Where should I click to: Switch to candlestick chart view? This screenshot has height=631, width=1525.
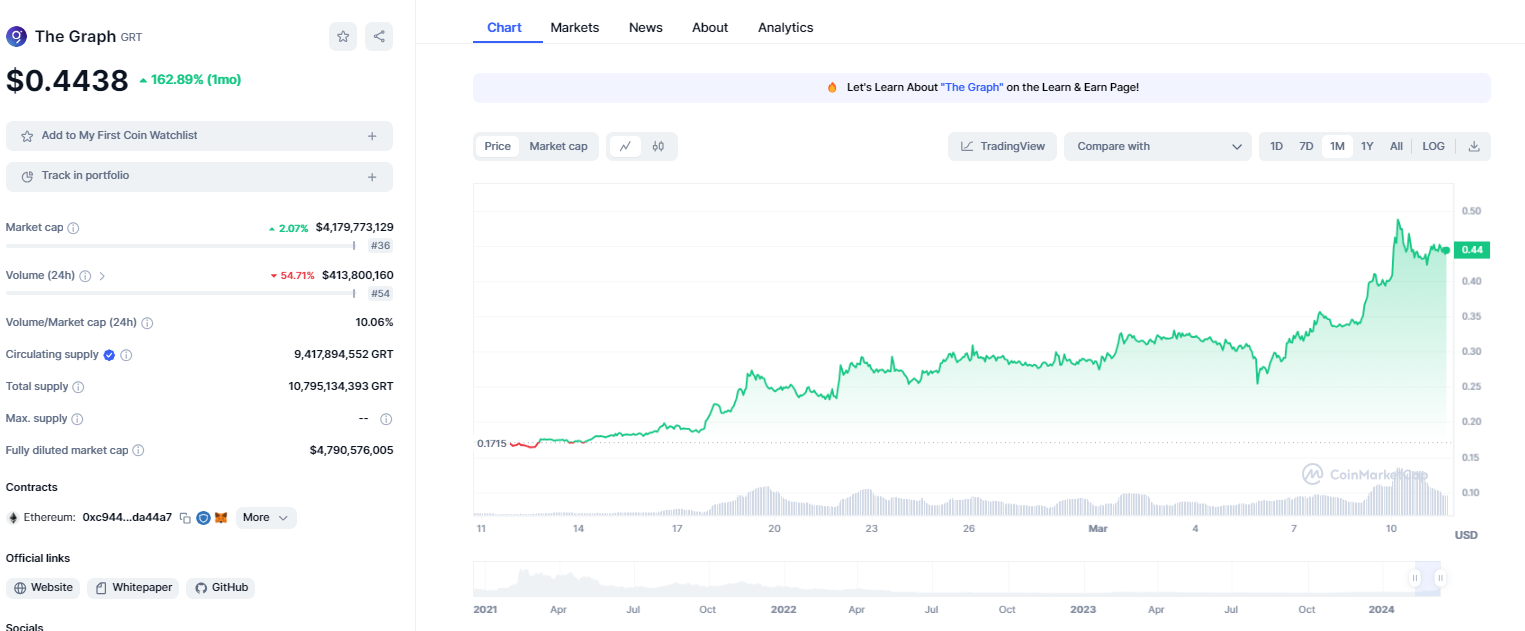click(x=658, y=146)
